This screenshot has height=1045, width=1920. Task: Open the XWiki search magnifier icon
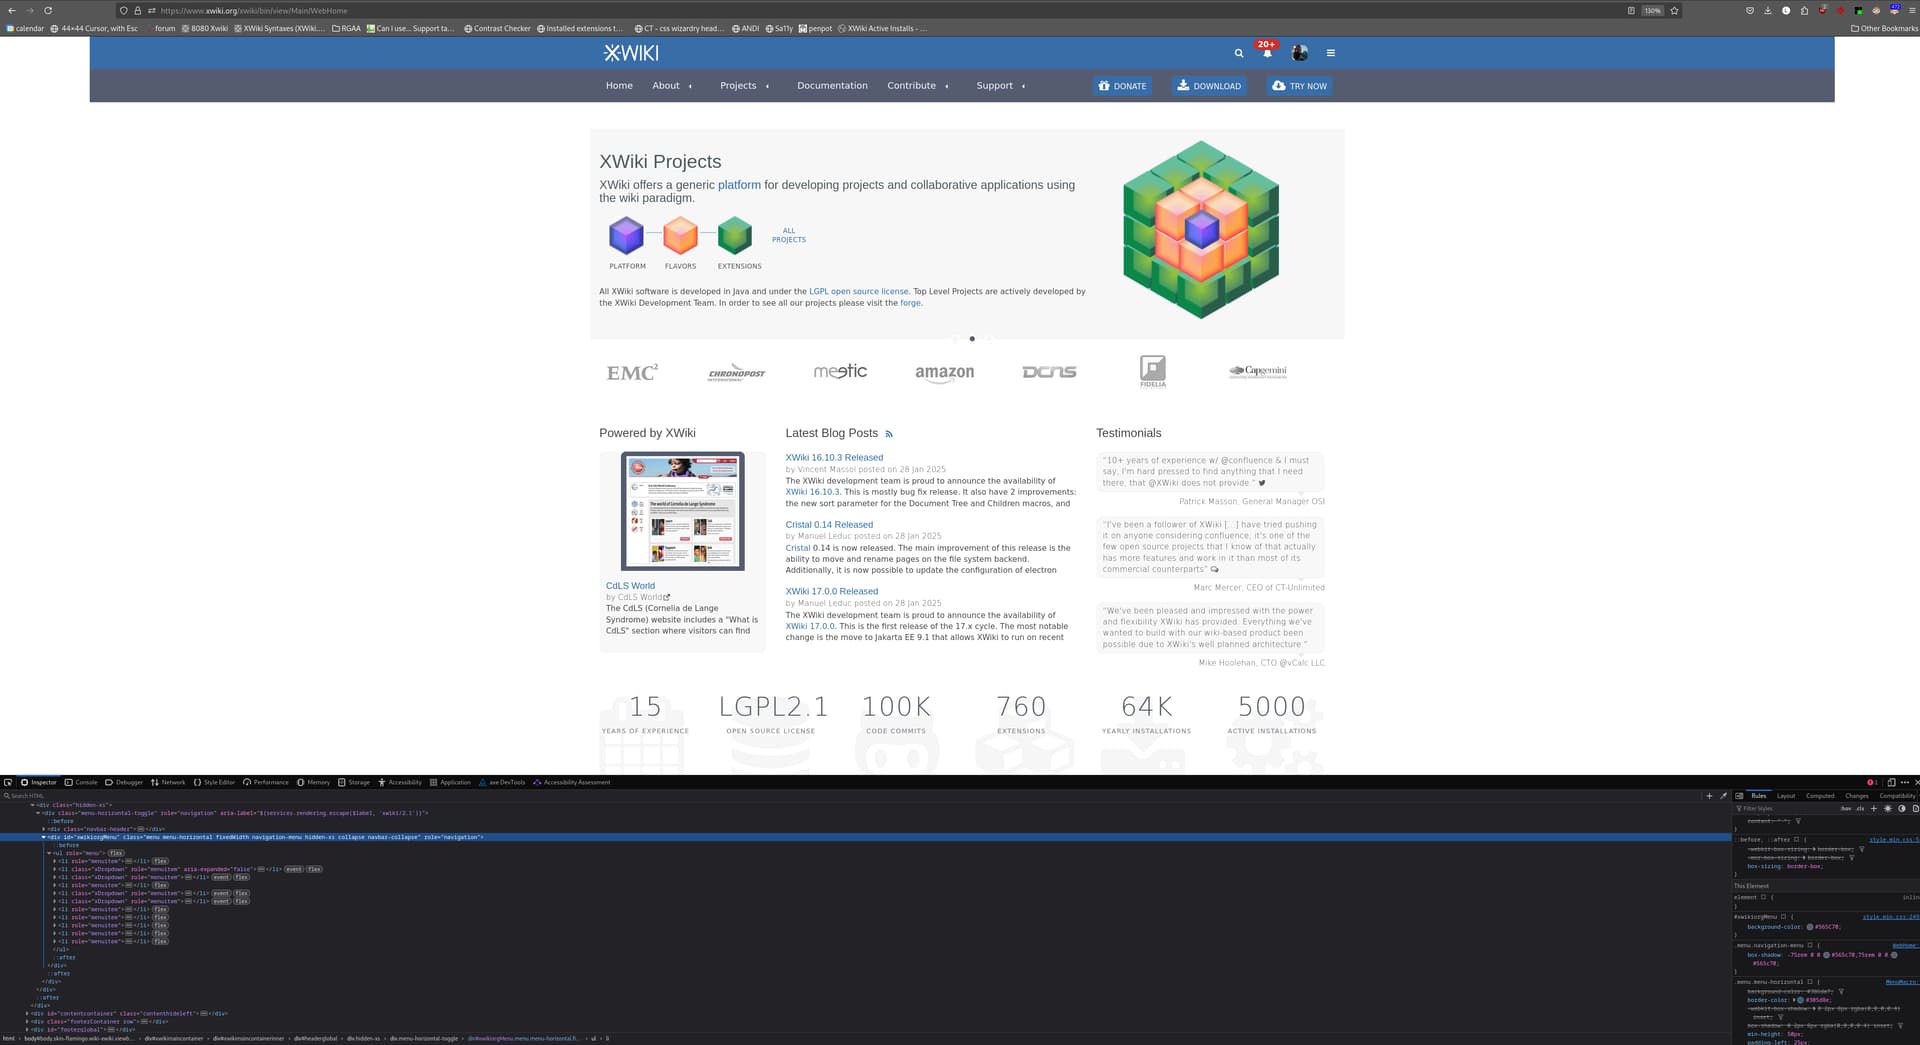click(1238, 53)
